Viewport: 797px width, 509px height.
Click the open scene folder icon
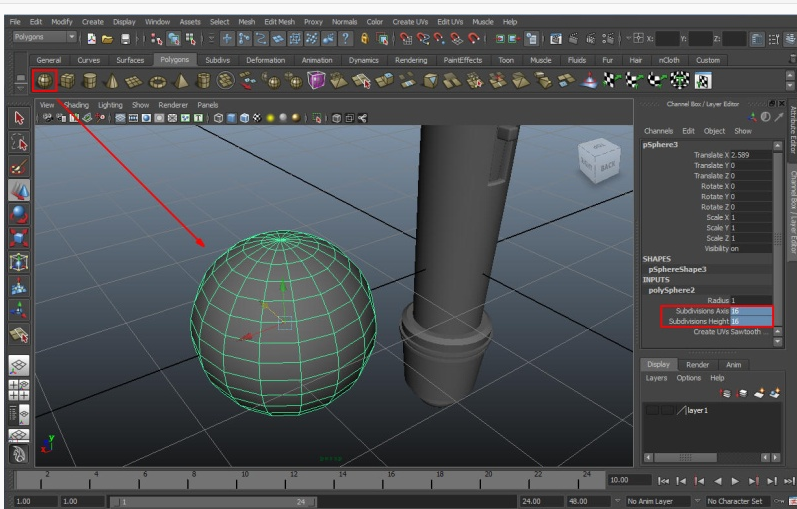107,39
